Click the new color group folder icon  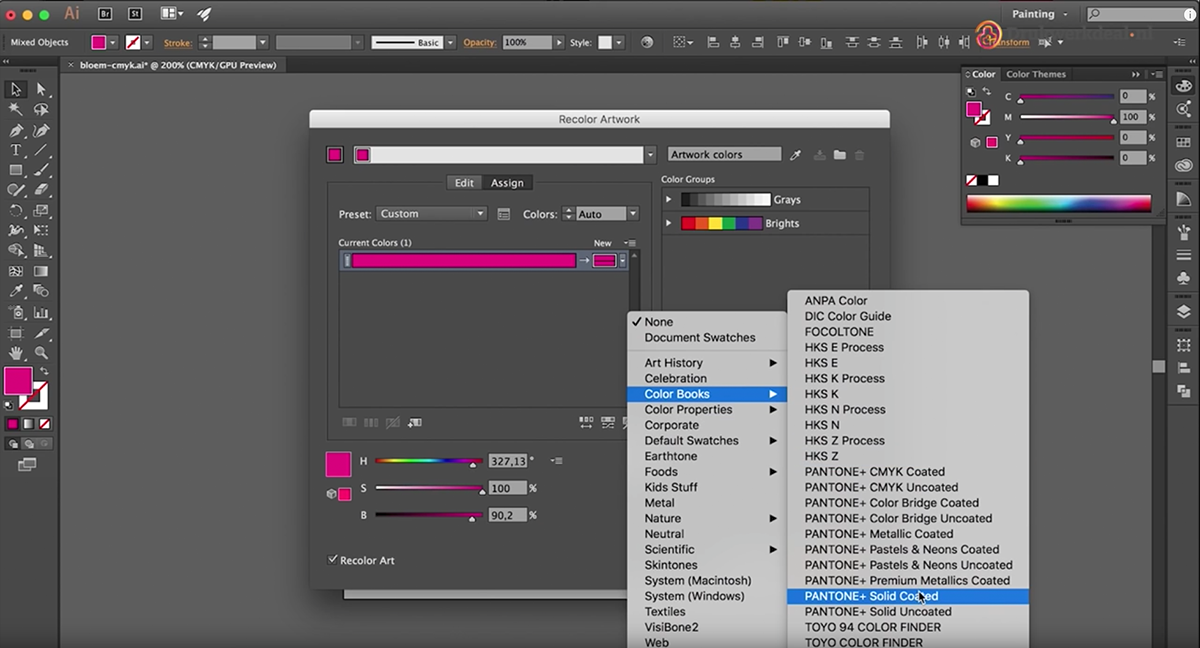(x=840, y=155)
